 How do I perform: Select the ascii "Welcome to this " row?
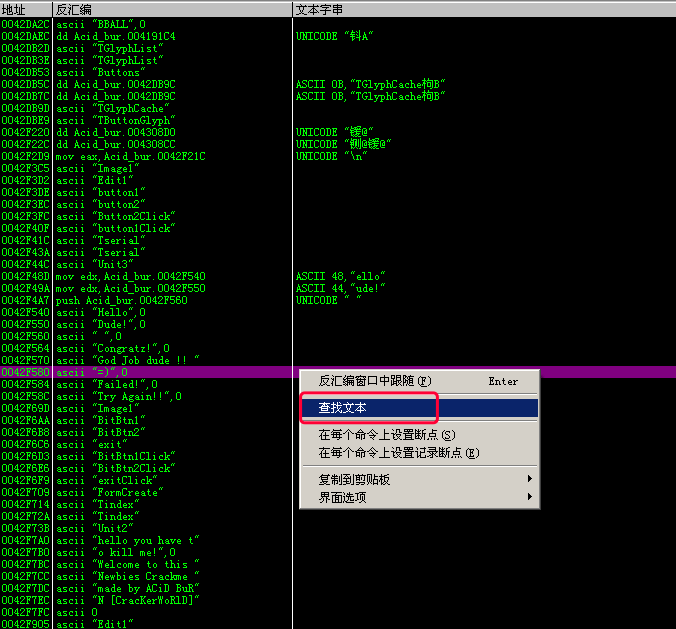click(338, 564)
